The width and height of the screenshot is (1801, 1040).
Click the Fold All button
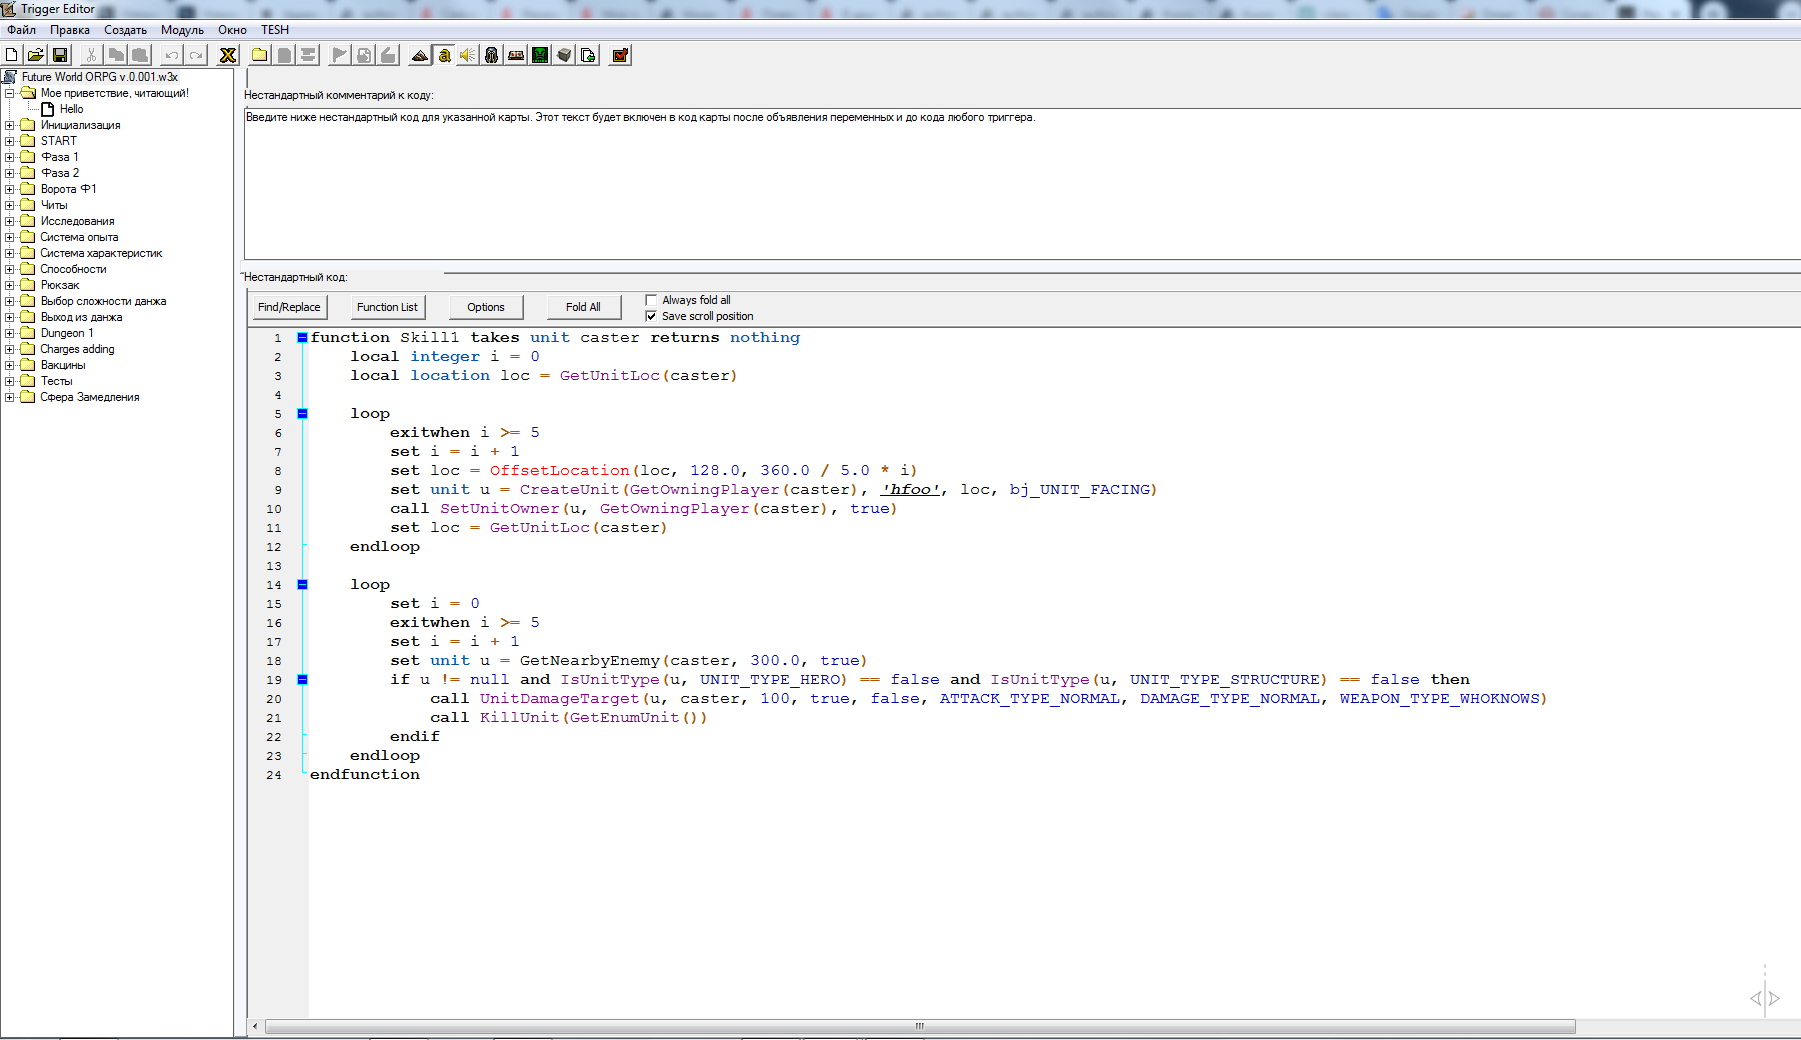[583, 307]
